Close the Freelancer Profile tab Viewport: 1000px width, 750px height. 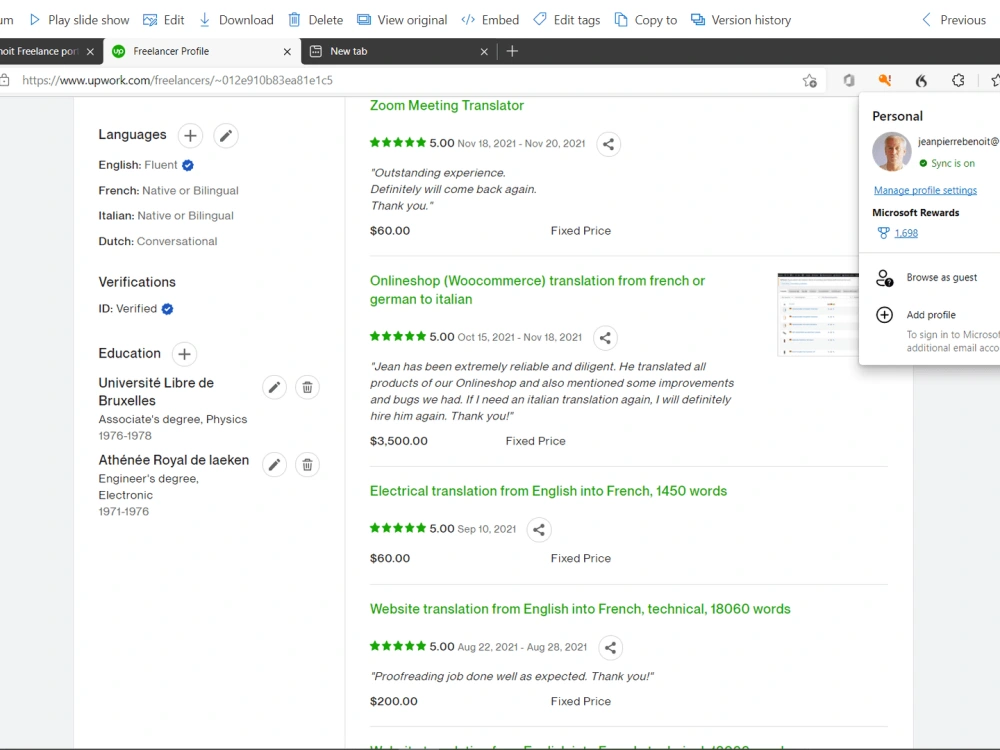tap(287, 52)
